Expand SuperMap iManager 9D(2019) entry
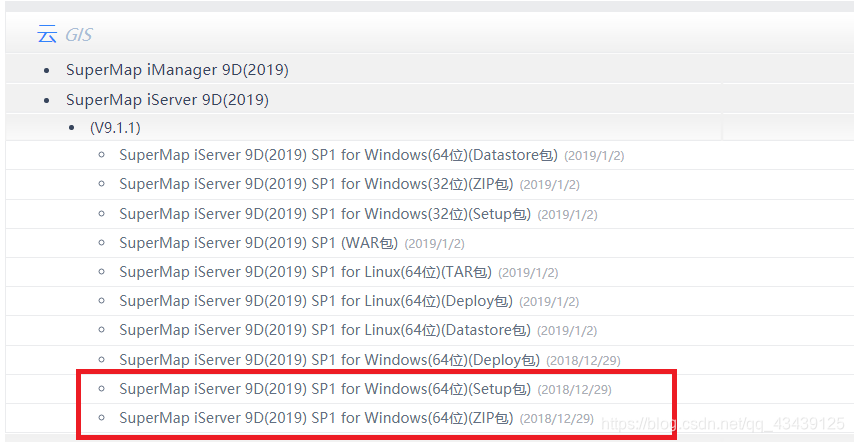The image size is (854, 442). coord(177,70)
